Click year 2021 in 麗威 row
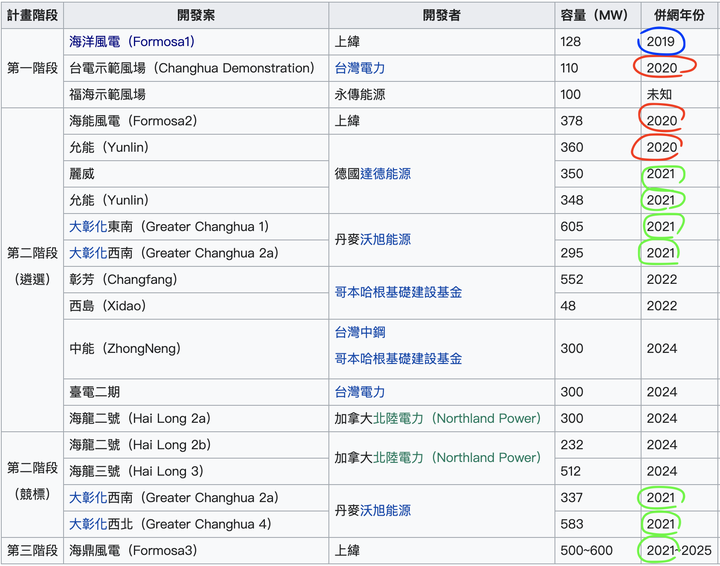720x566 pixels. pos(661,174)
